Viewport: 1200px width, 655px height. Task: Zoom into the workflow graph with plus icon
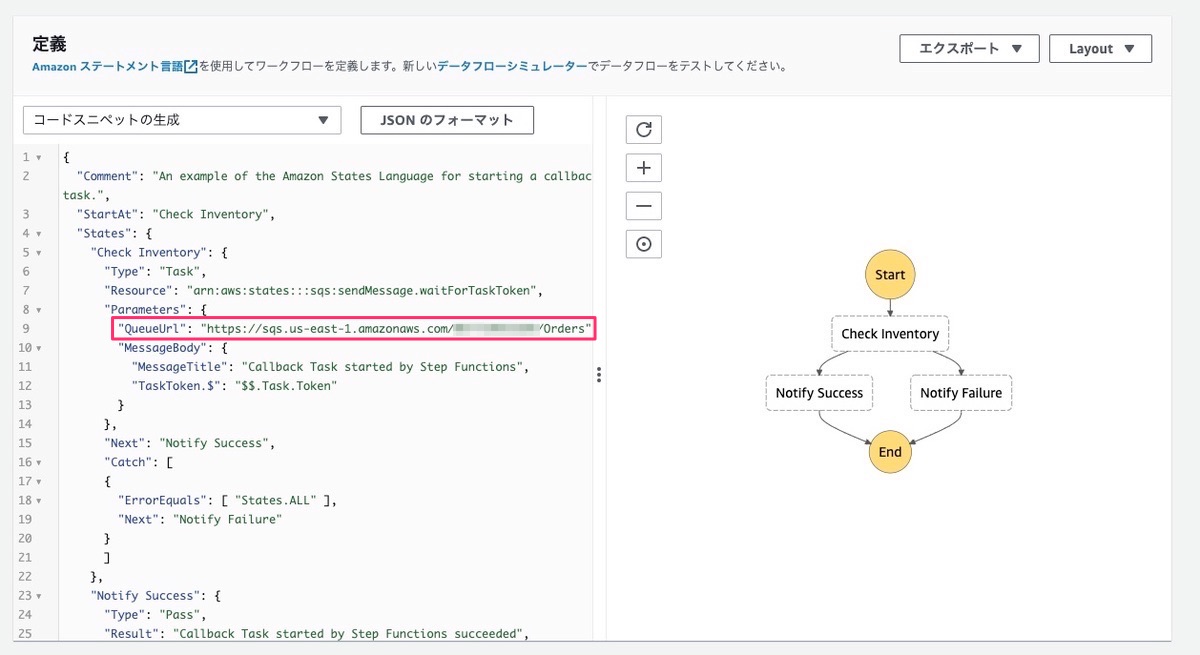click(x=643, y=167)
